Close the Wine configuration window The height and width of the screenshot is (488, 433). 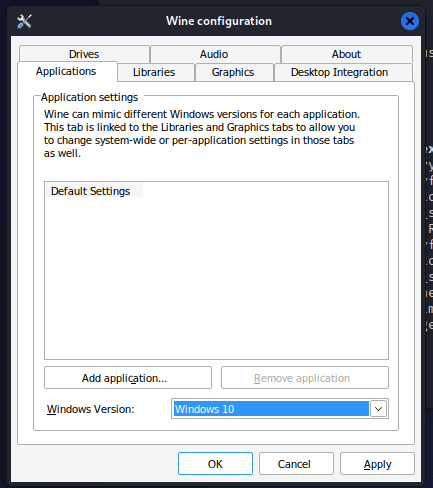point(410,21)
